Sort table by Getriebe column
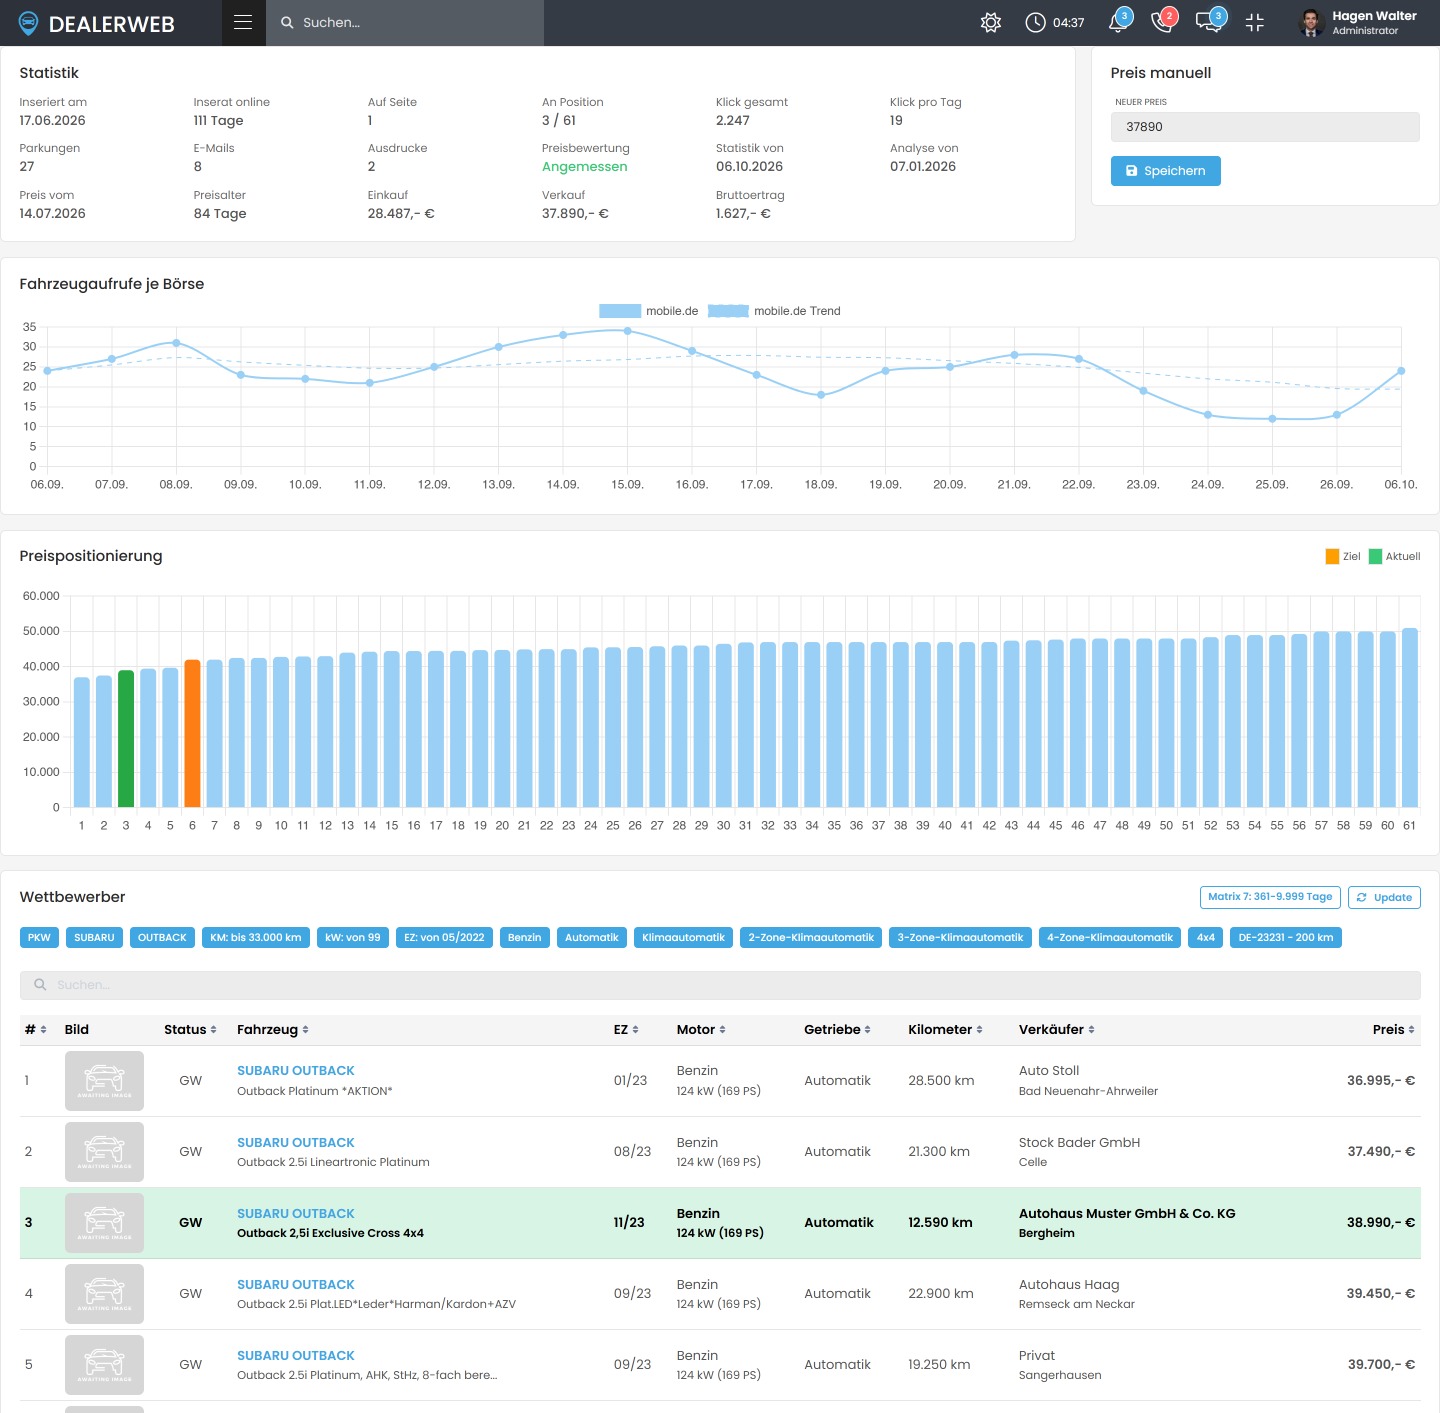 coord(837,1030)
